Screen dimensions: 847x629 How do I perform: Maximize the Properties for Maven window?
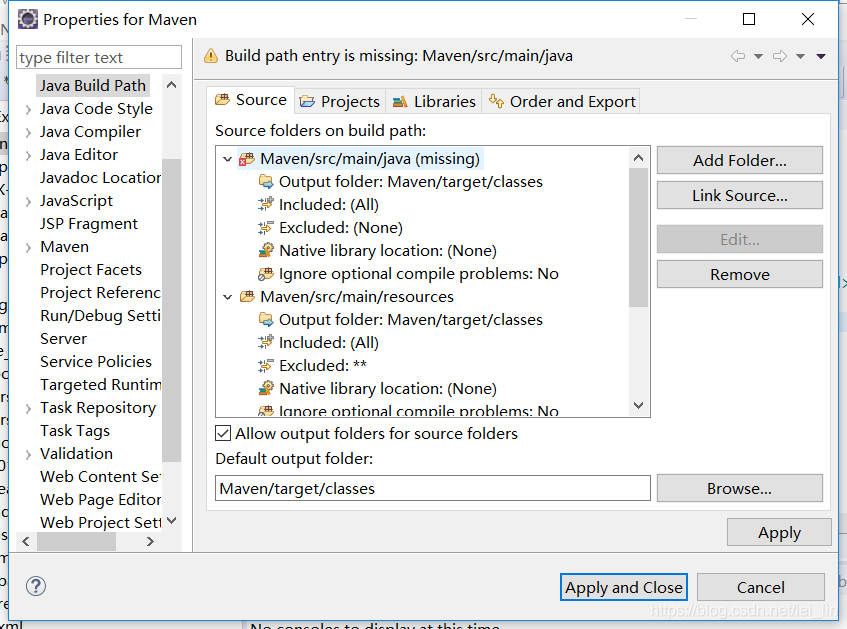click(749, 19)
